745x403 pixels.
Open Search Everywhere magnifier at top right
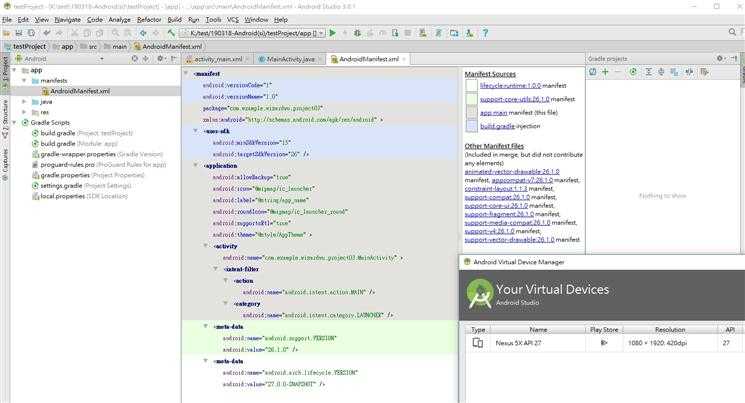click(x=732, y=32)
